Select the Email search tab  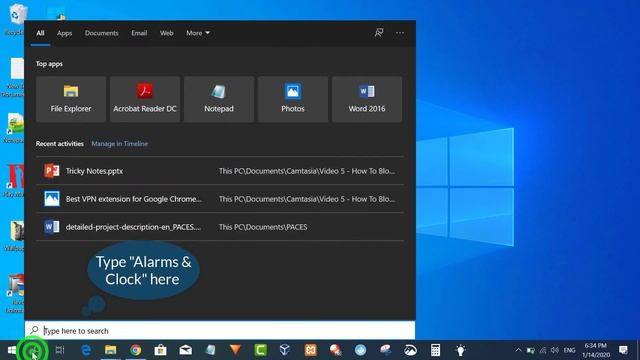(139, 33)
